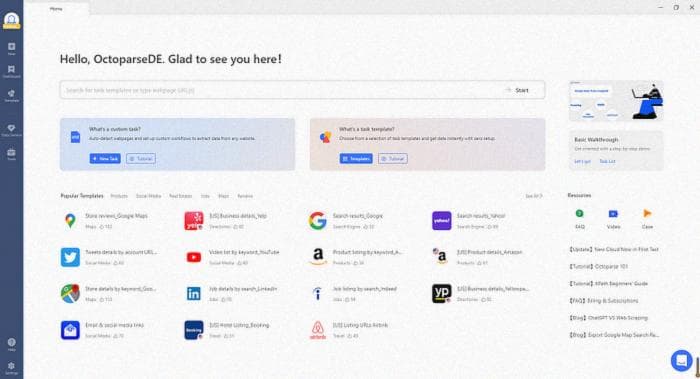Open 'Search results_Google' template title
Screen dimensions: 700x379
tap(358, 216)
